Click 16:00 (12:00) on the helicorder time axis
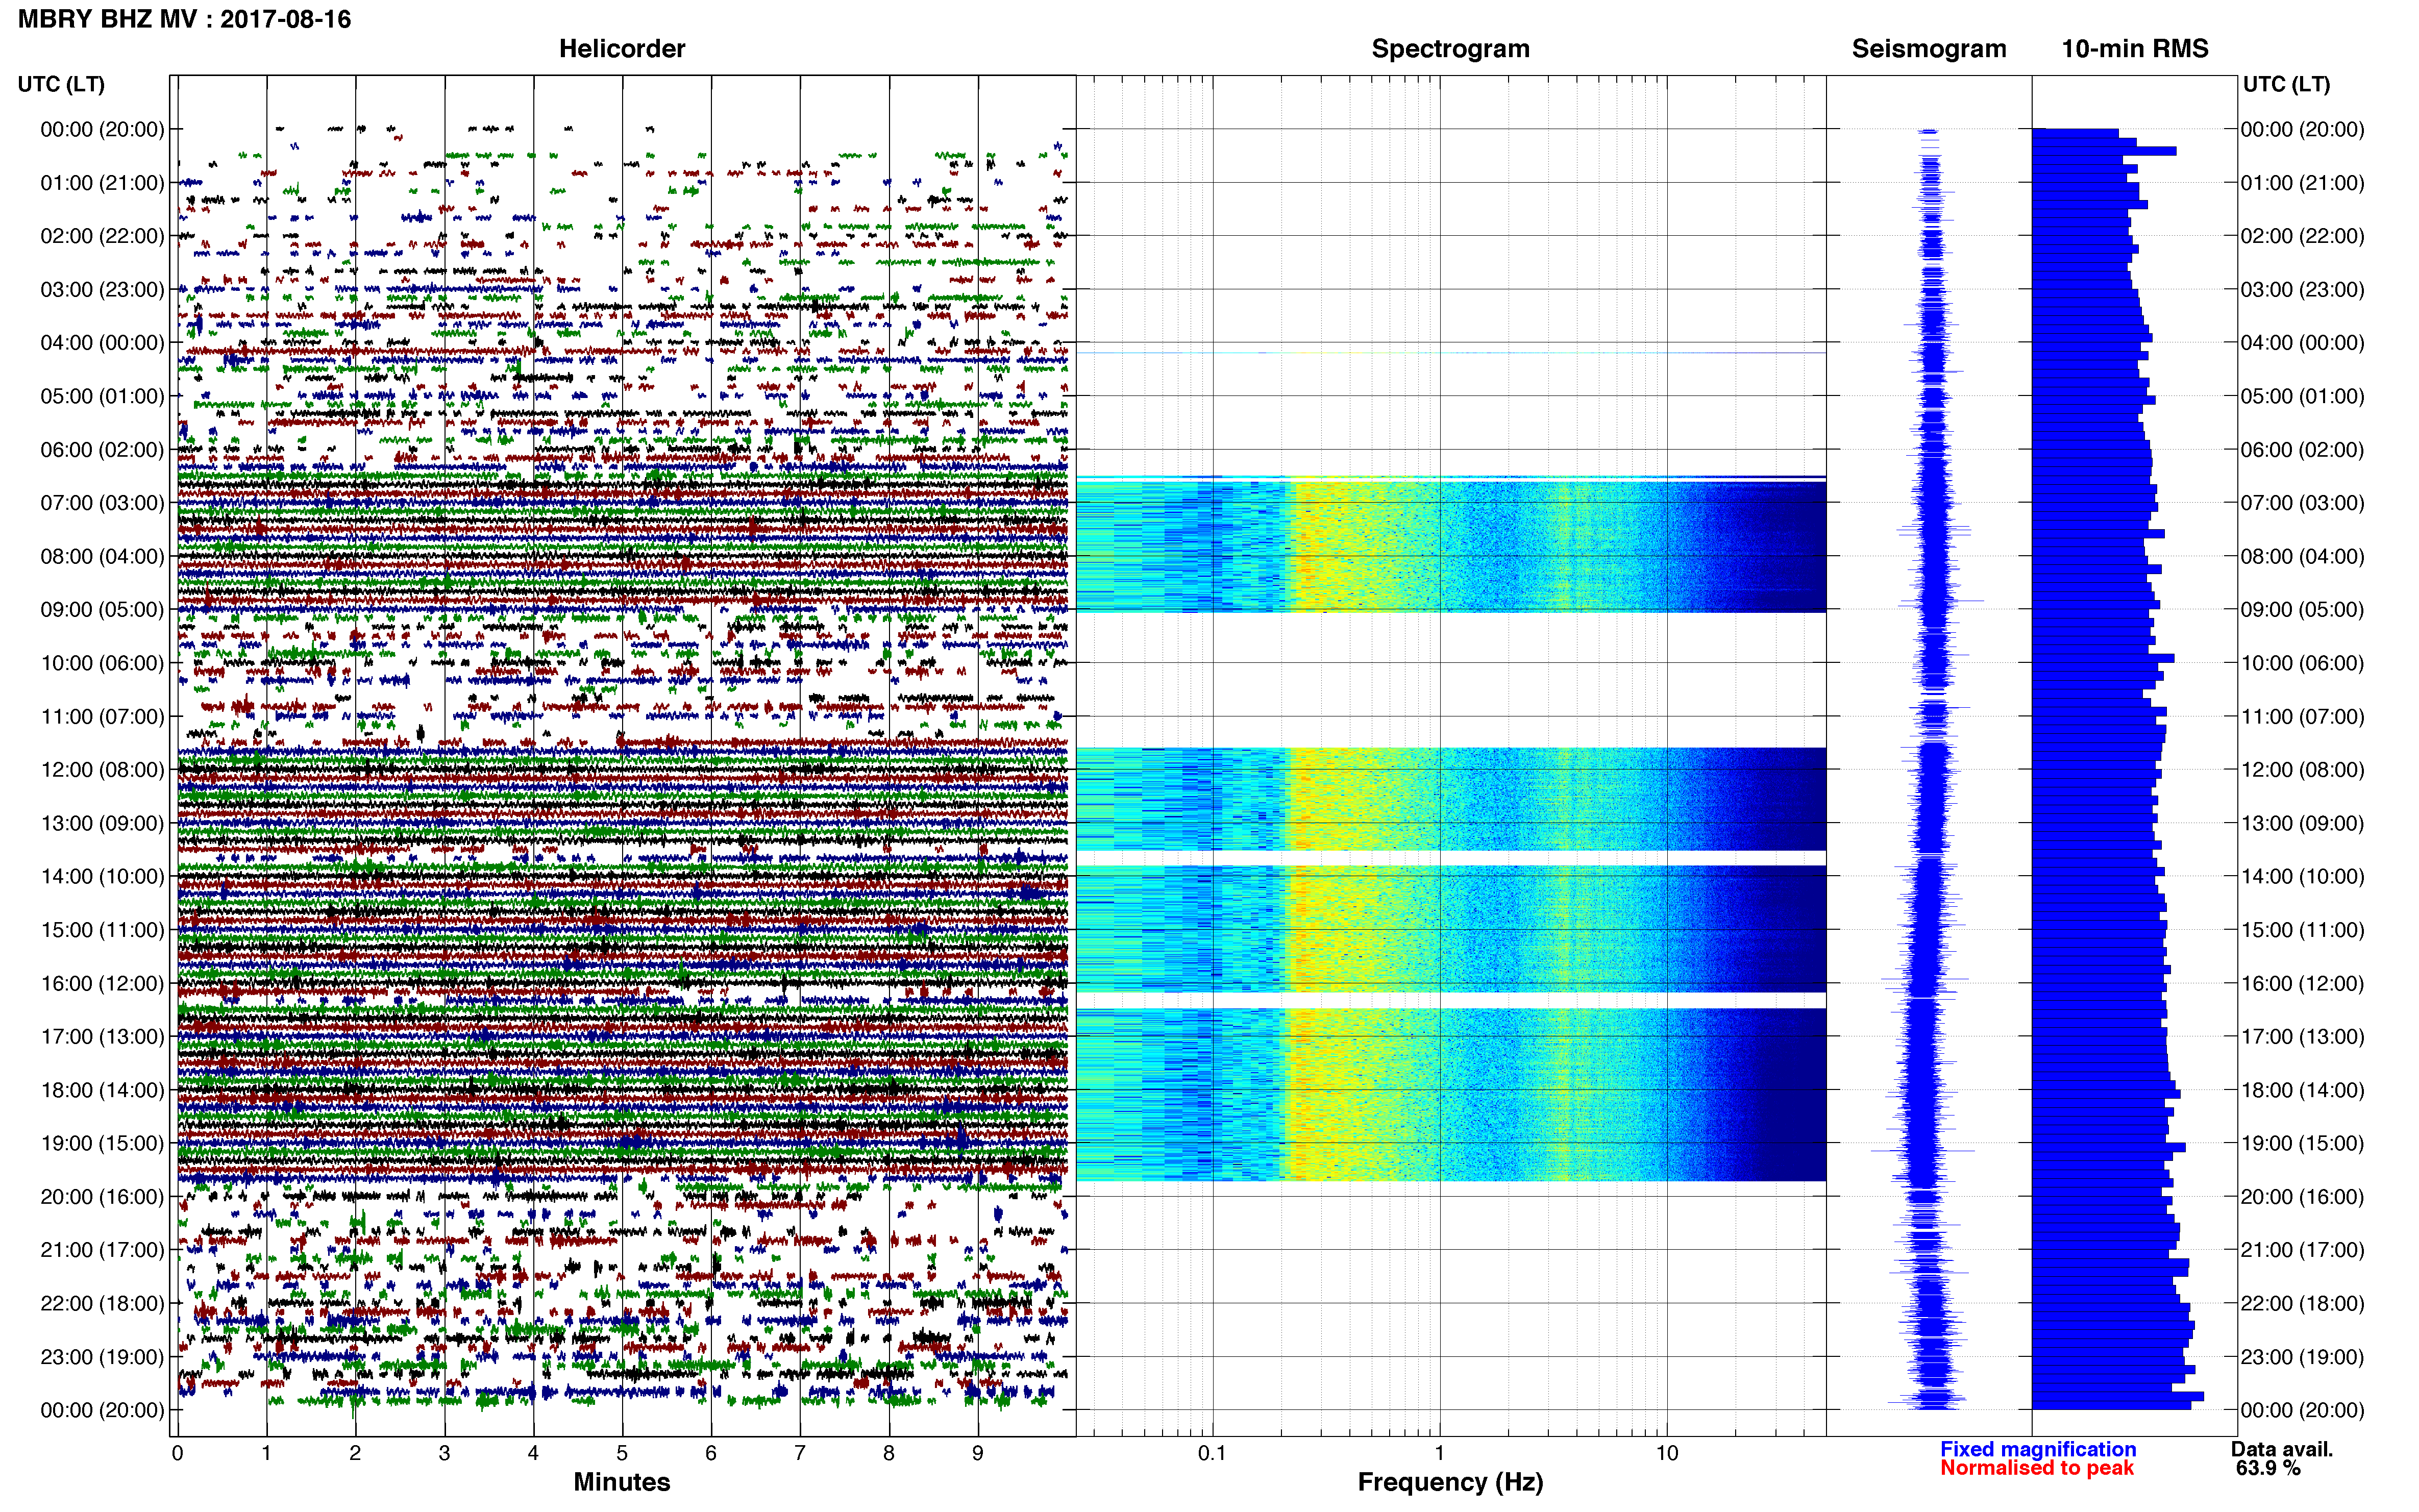 [x=102, y=984]
